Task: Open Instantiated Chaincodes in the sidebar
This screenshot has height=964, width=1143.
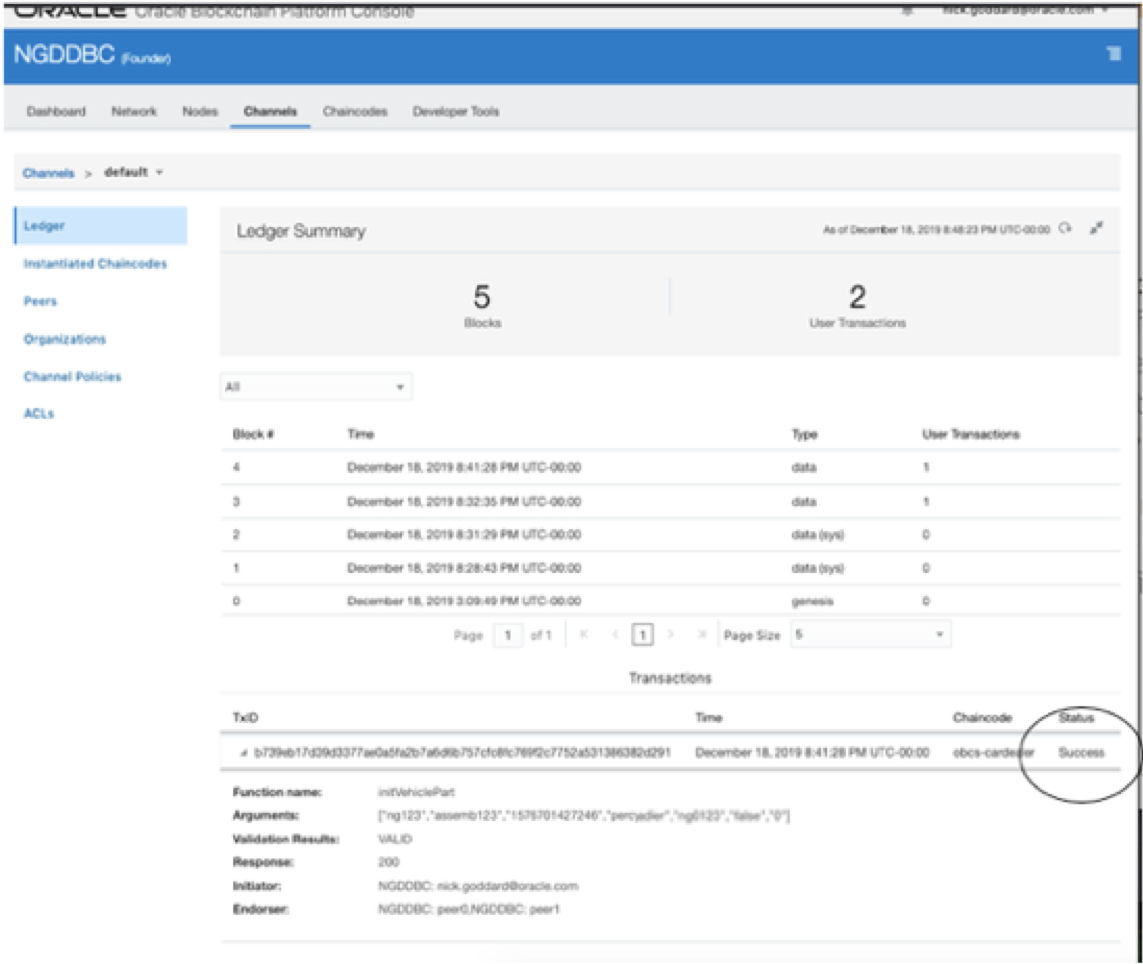Action: click(95, 264)
